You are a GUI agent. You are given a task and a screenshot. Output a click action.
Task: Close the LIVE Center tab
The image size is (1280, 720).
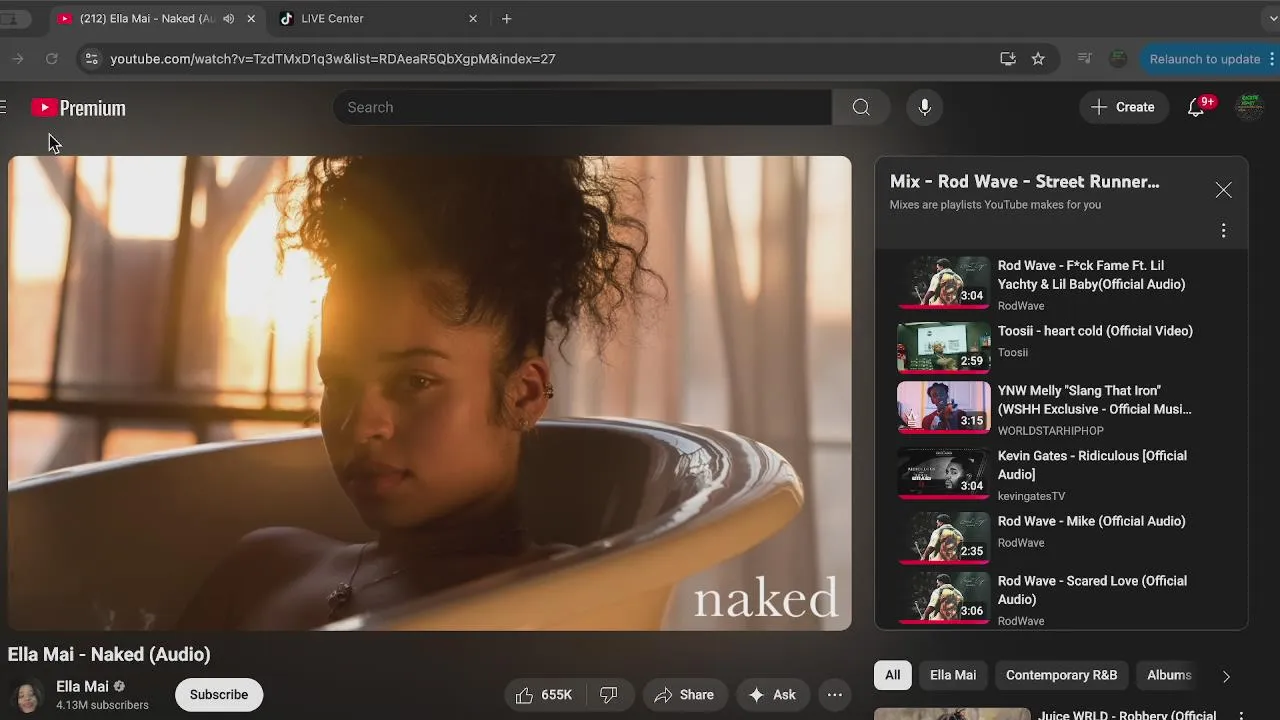[473, 18]
